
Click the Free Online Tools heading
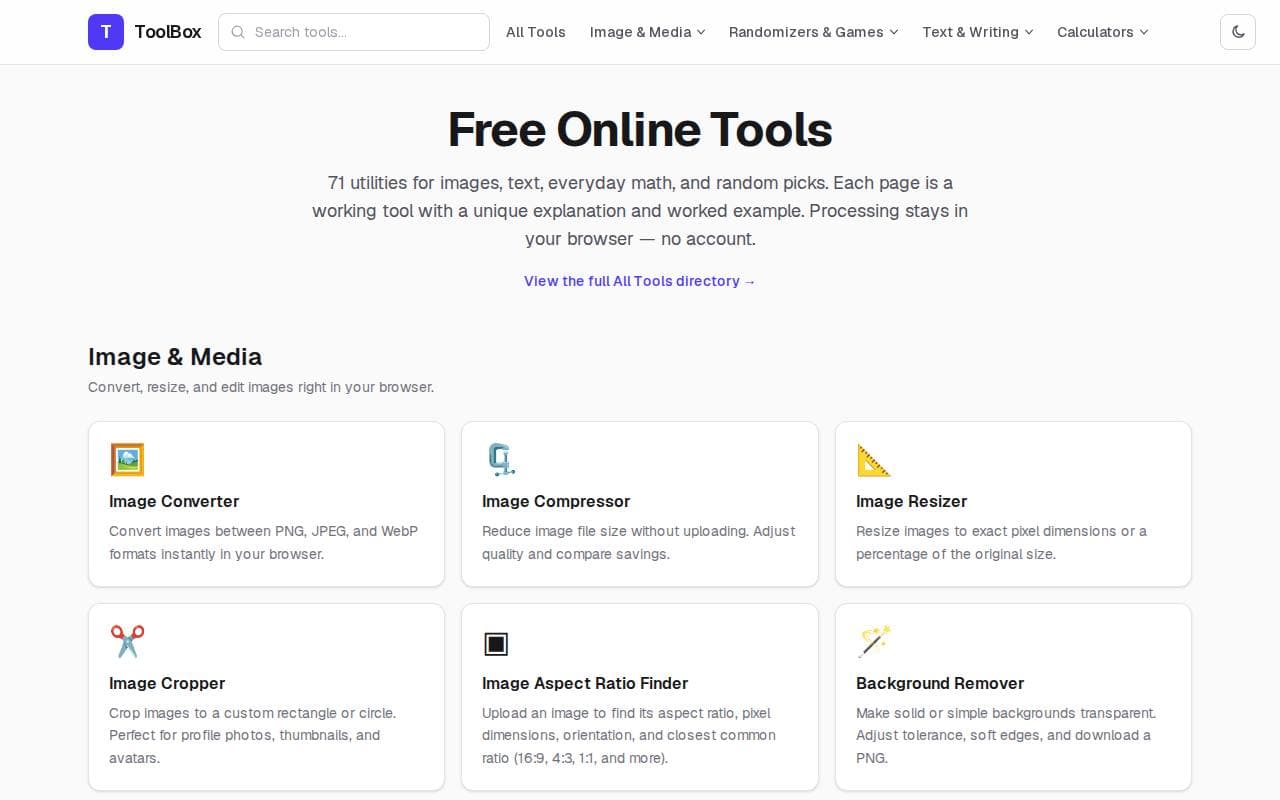point(640,129)
